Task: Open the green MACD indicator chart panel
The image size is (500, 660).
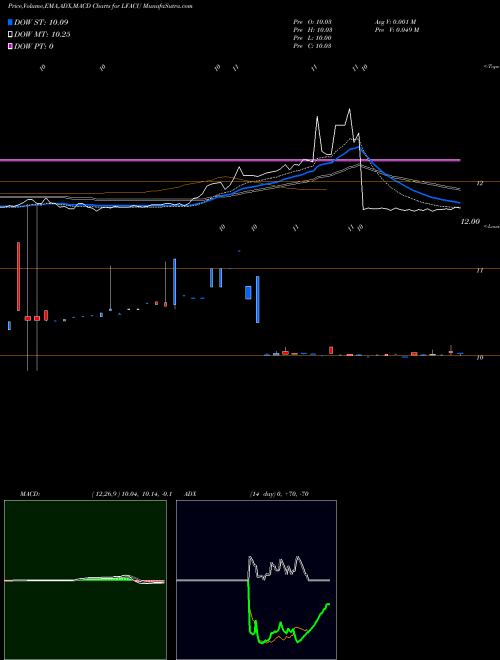Action: tap(85, 580)
